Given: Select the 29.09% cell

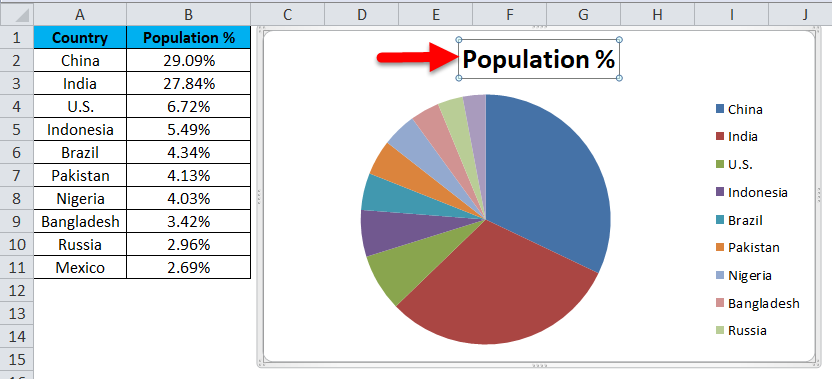Looking at the screenshot, I should (x=188, y=61).
